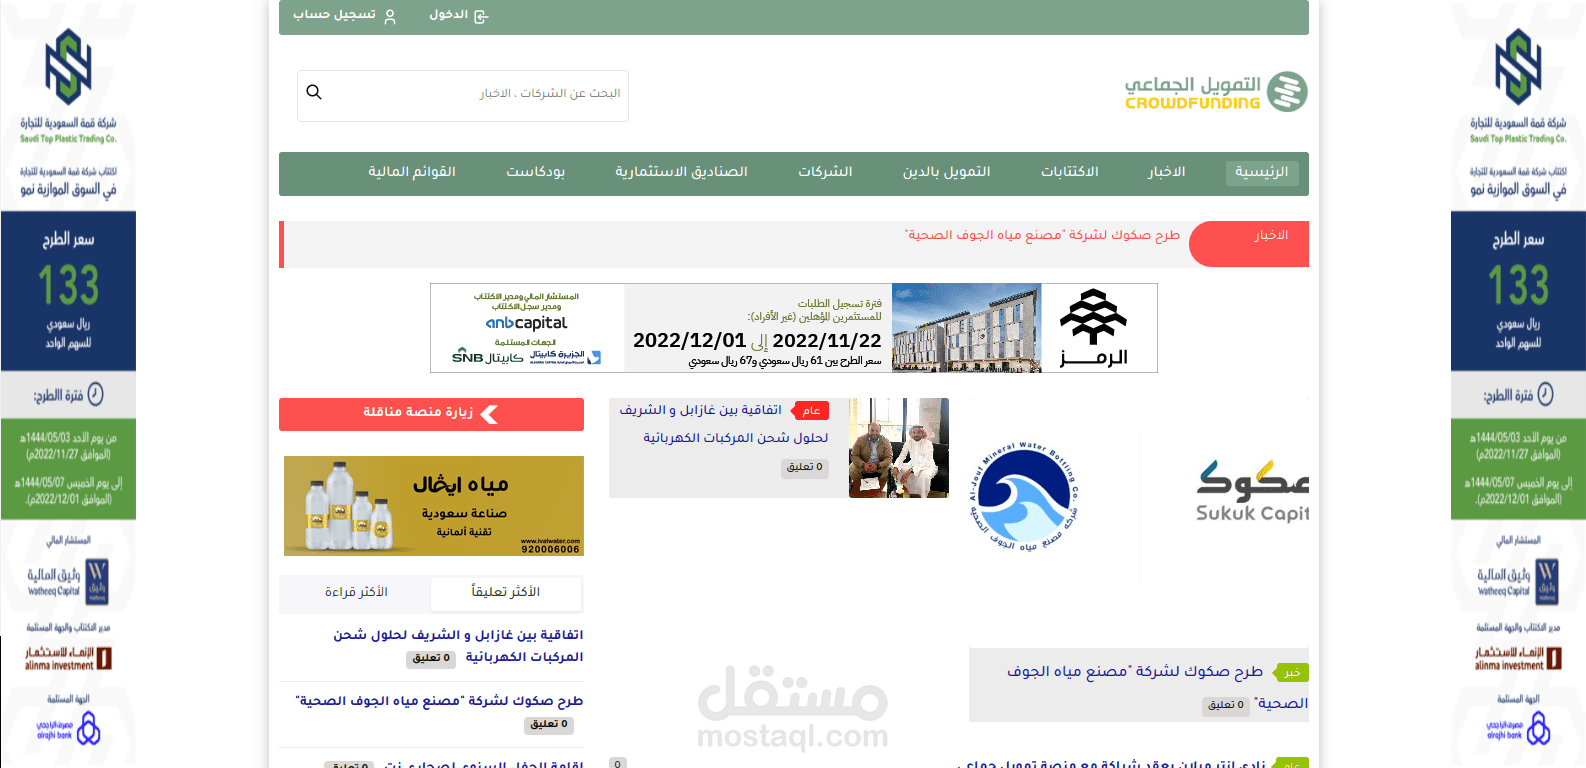Click into the search companies and news field
Viewport: 1586px width, 768px height.
pyautogui.click(x=463, y=96)
